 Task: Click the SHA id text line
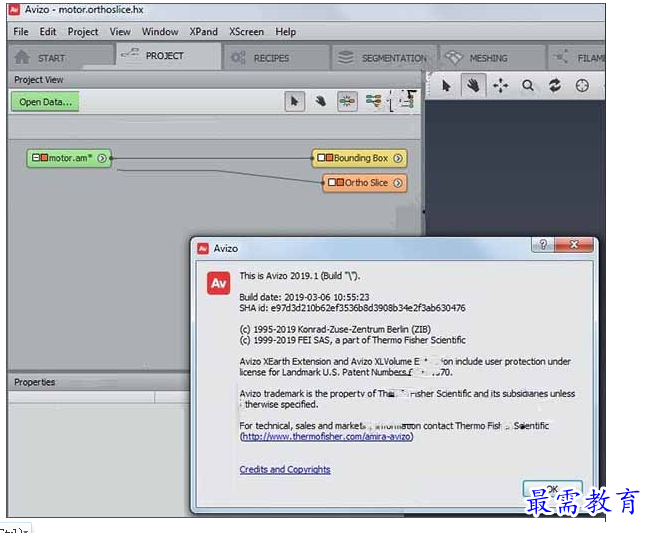coord(352,308)
